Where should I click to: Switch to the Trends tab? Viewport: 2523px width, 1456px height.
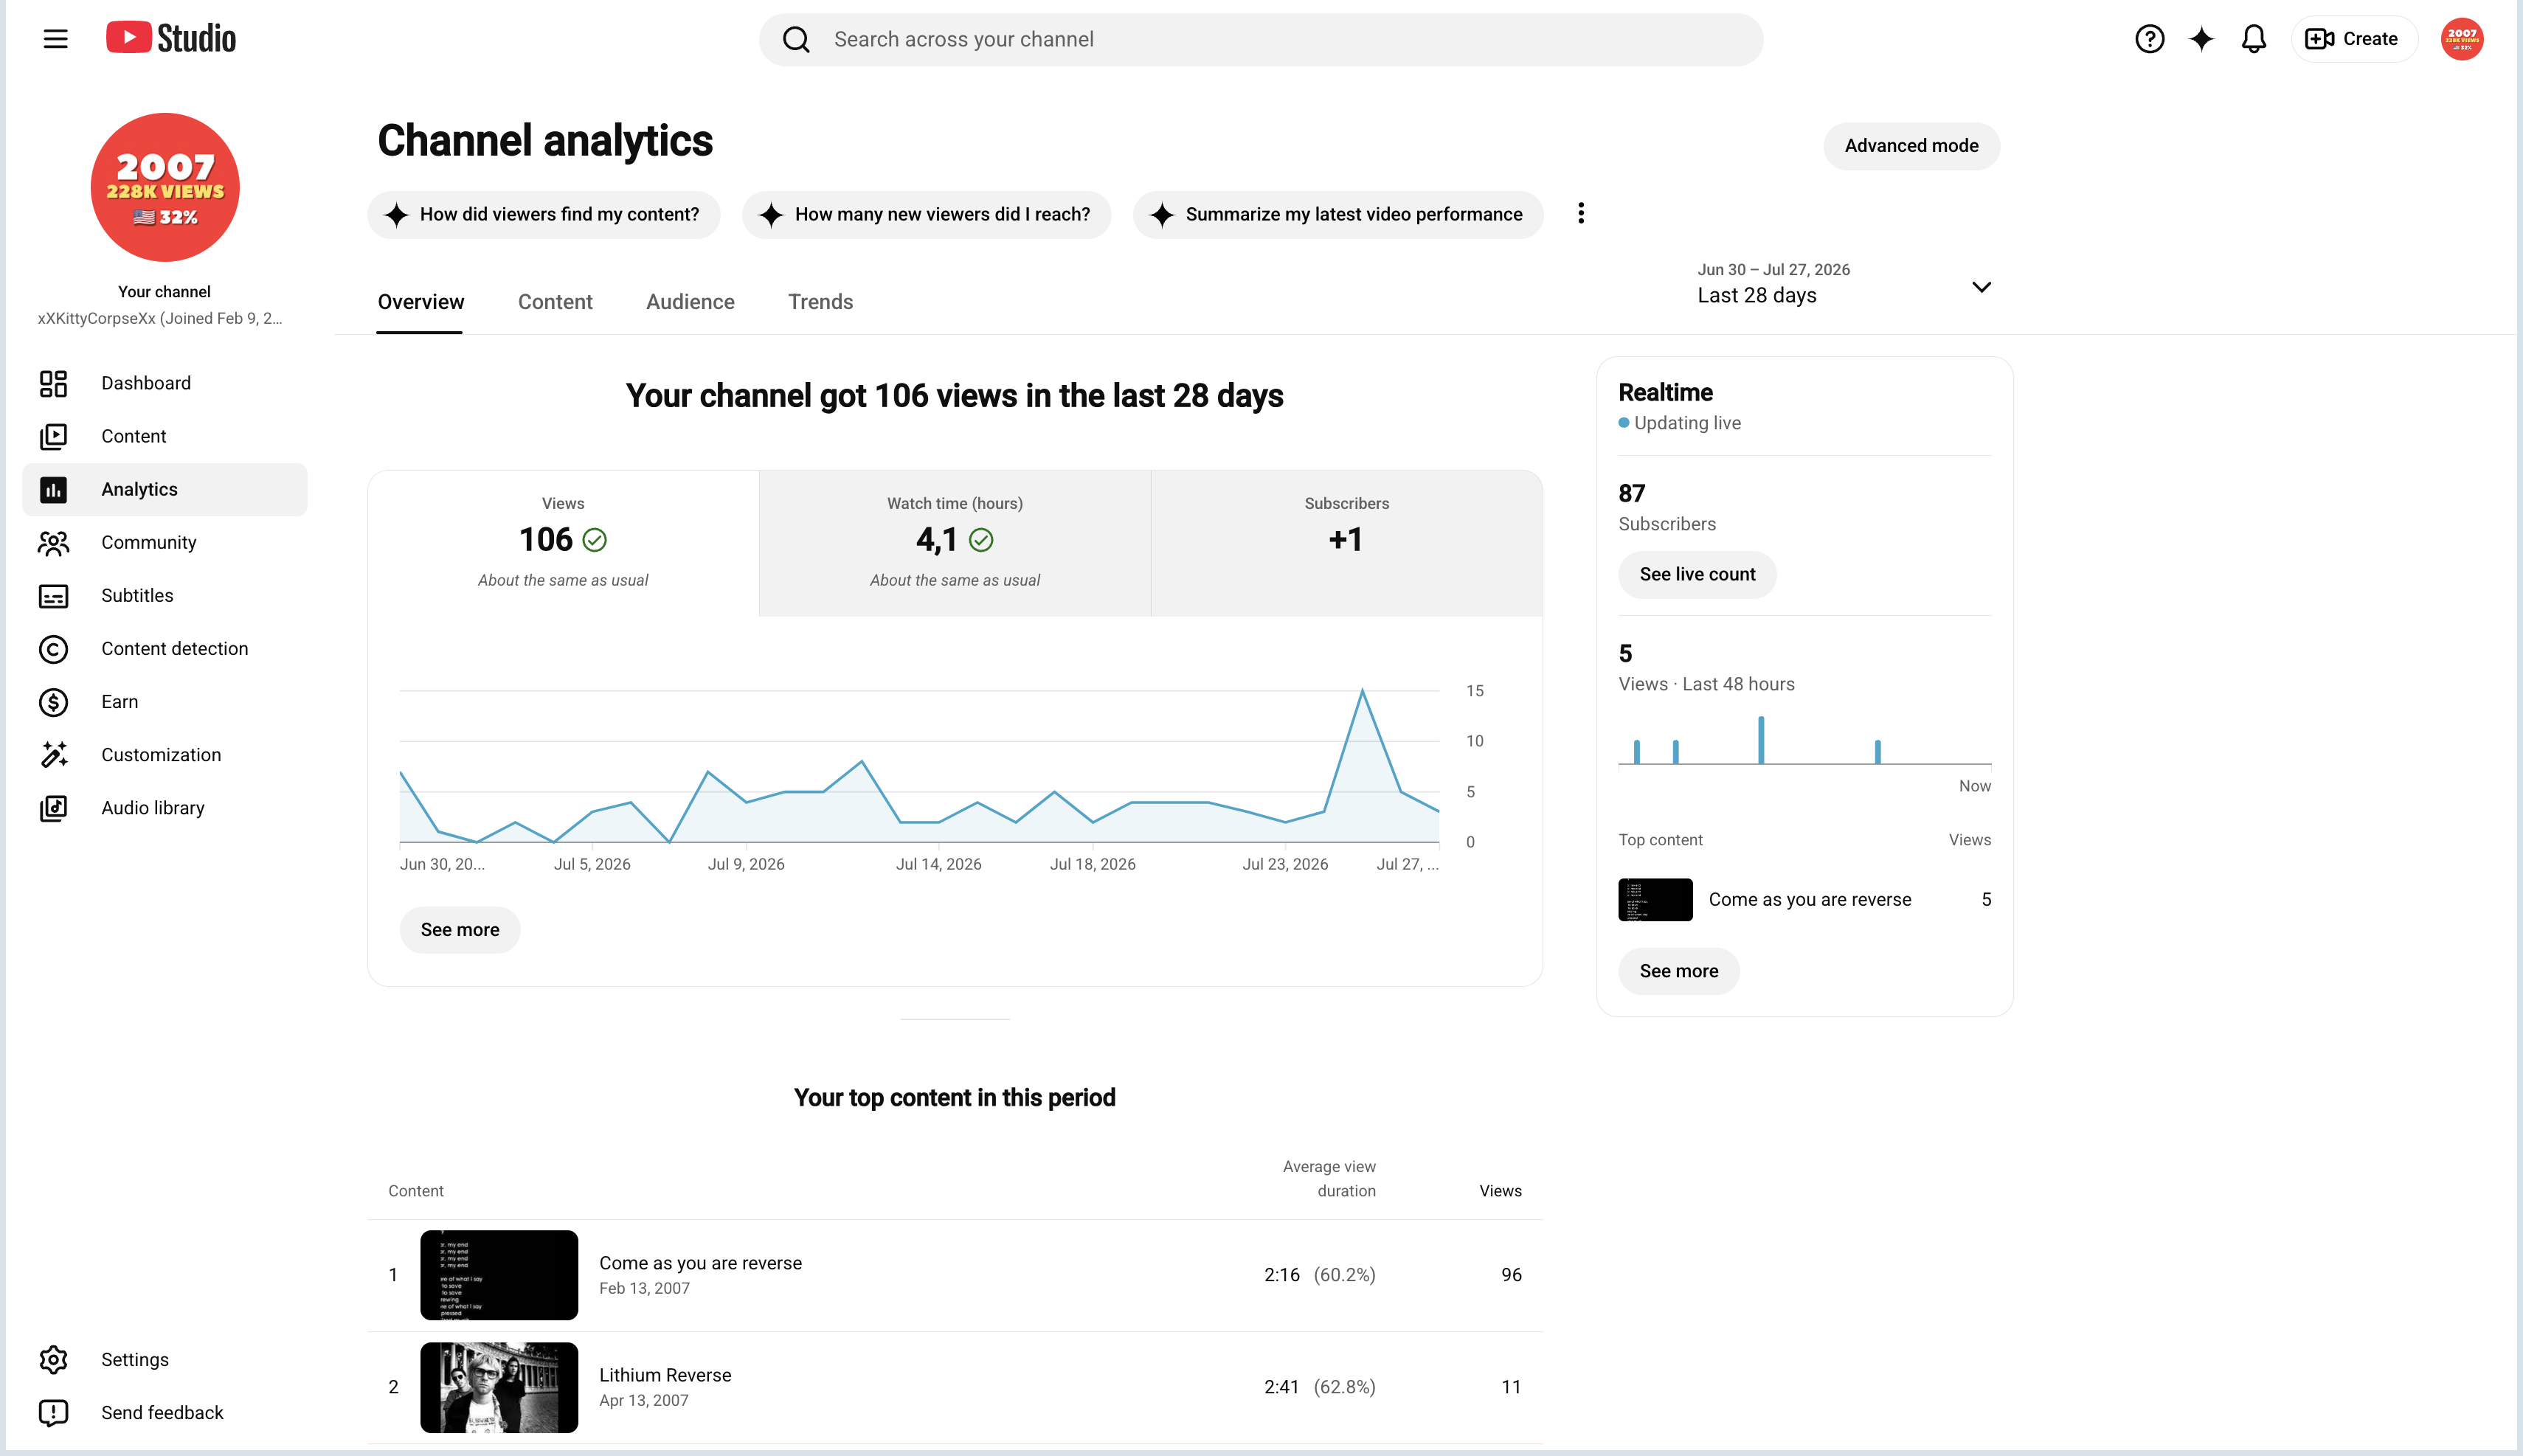[x=820, y=302]
